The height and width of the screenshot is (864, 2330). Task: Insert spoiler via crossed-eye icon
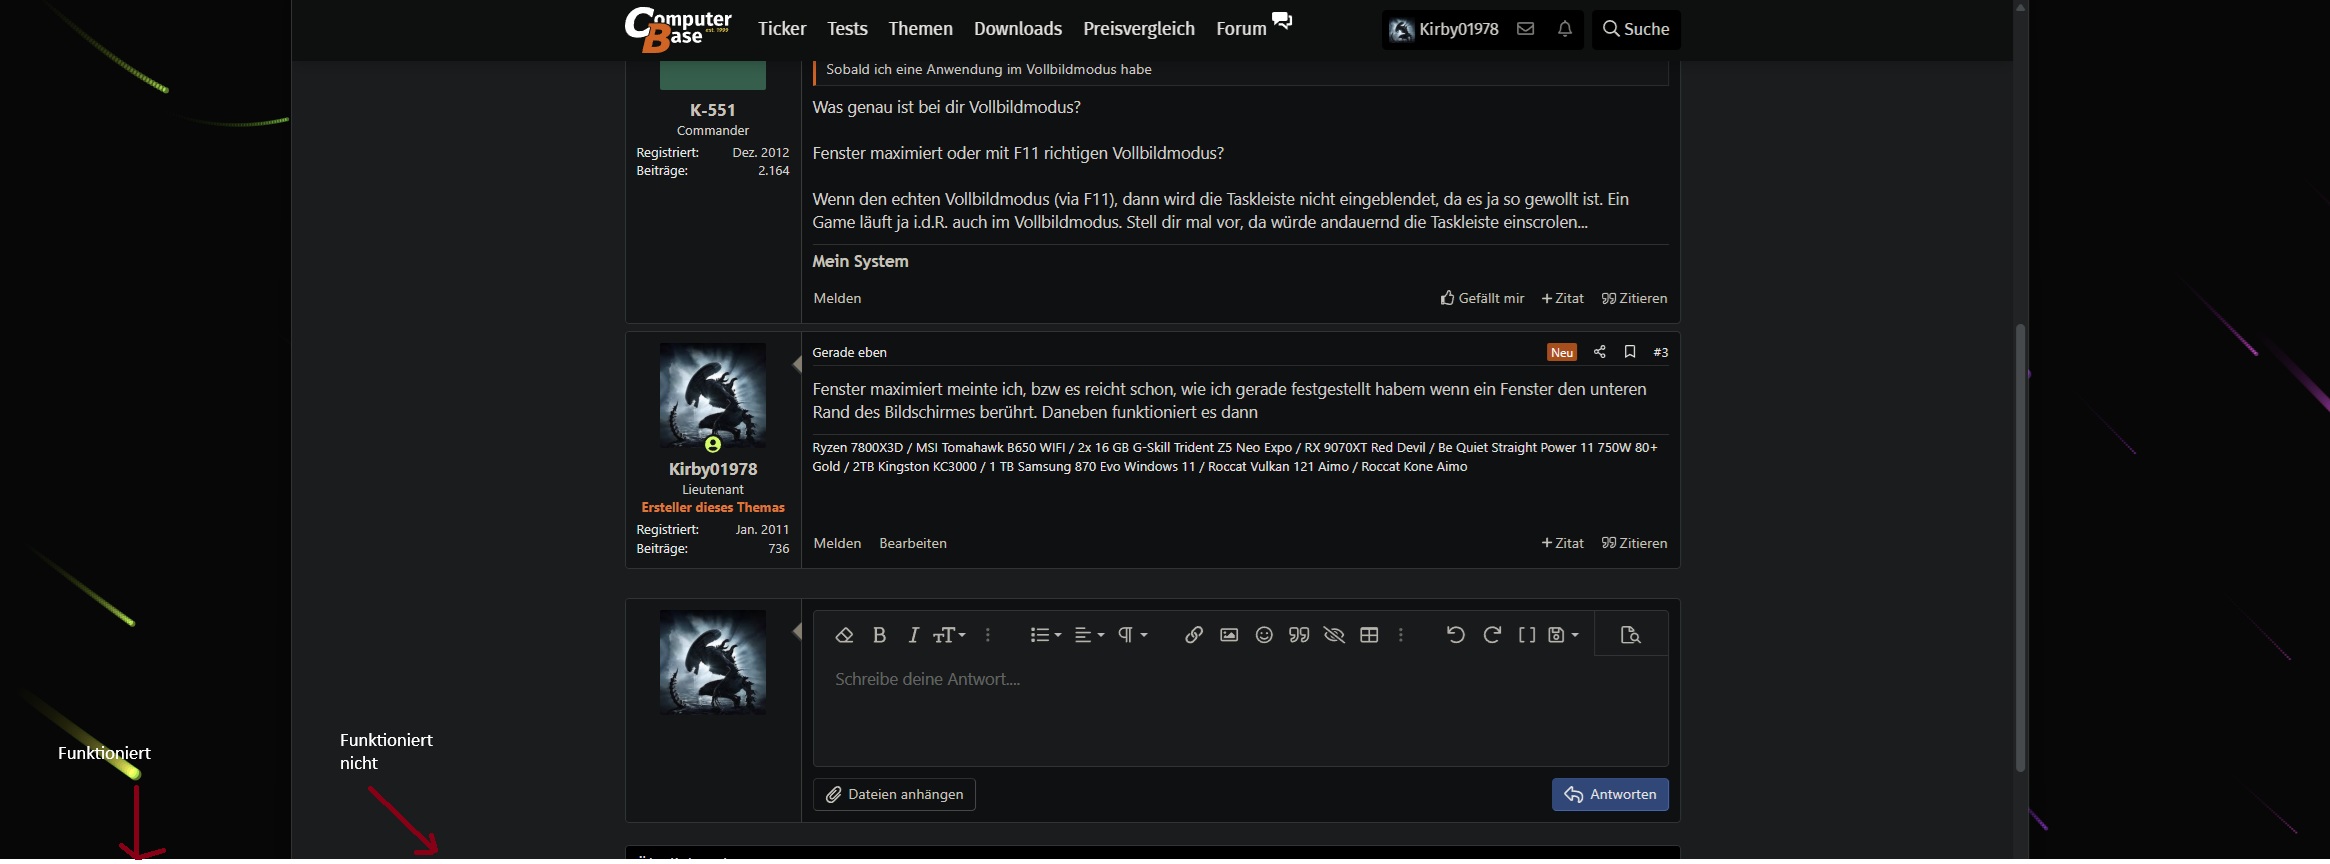pyautogui.click(x=1334, y=635)
